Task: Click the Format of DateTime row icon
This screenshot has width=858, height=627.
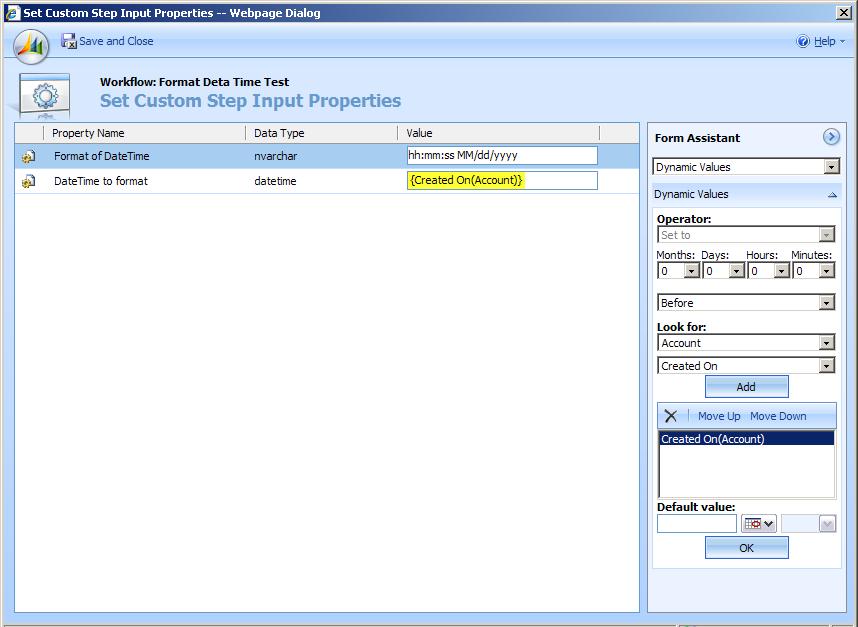Action: point(28,156)
